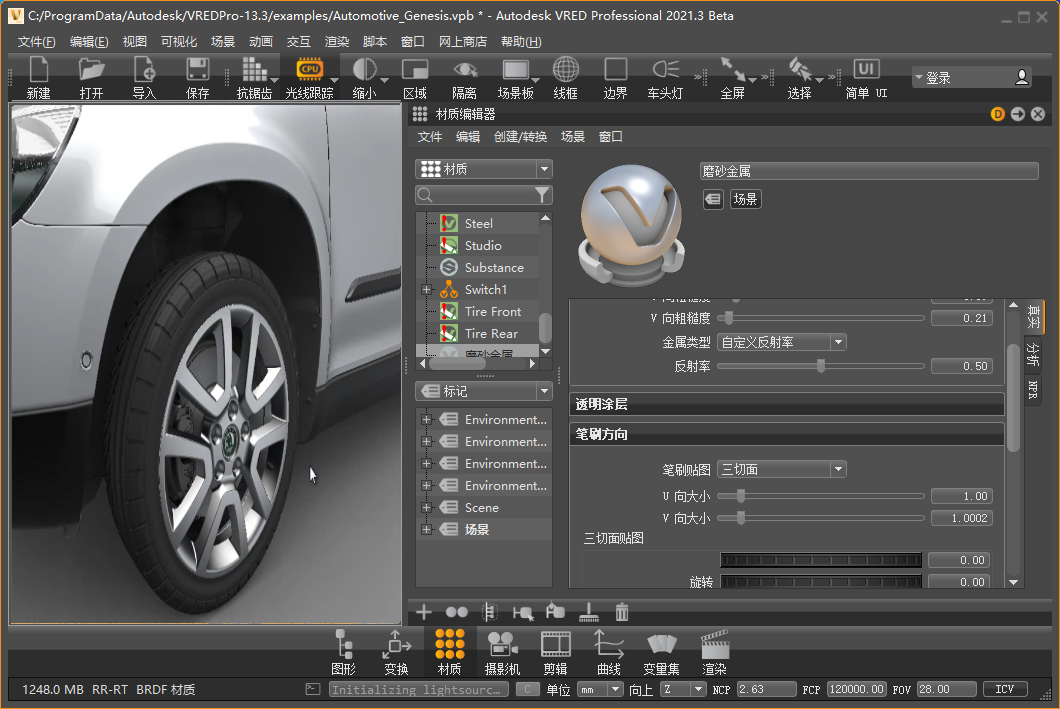Viewport: 1060px width, 709px height.
Task: Open the 材质 view type dropdown
Action: pyautogui.click(x=484, y=169)
